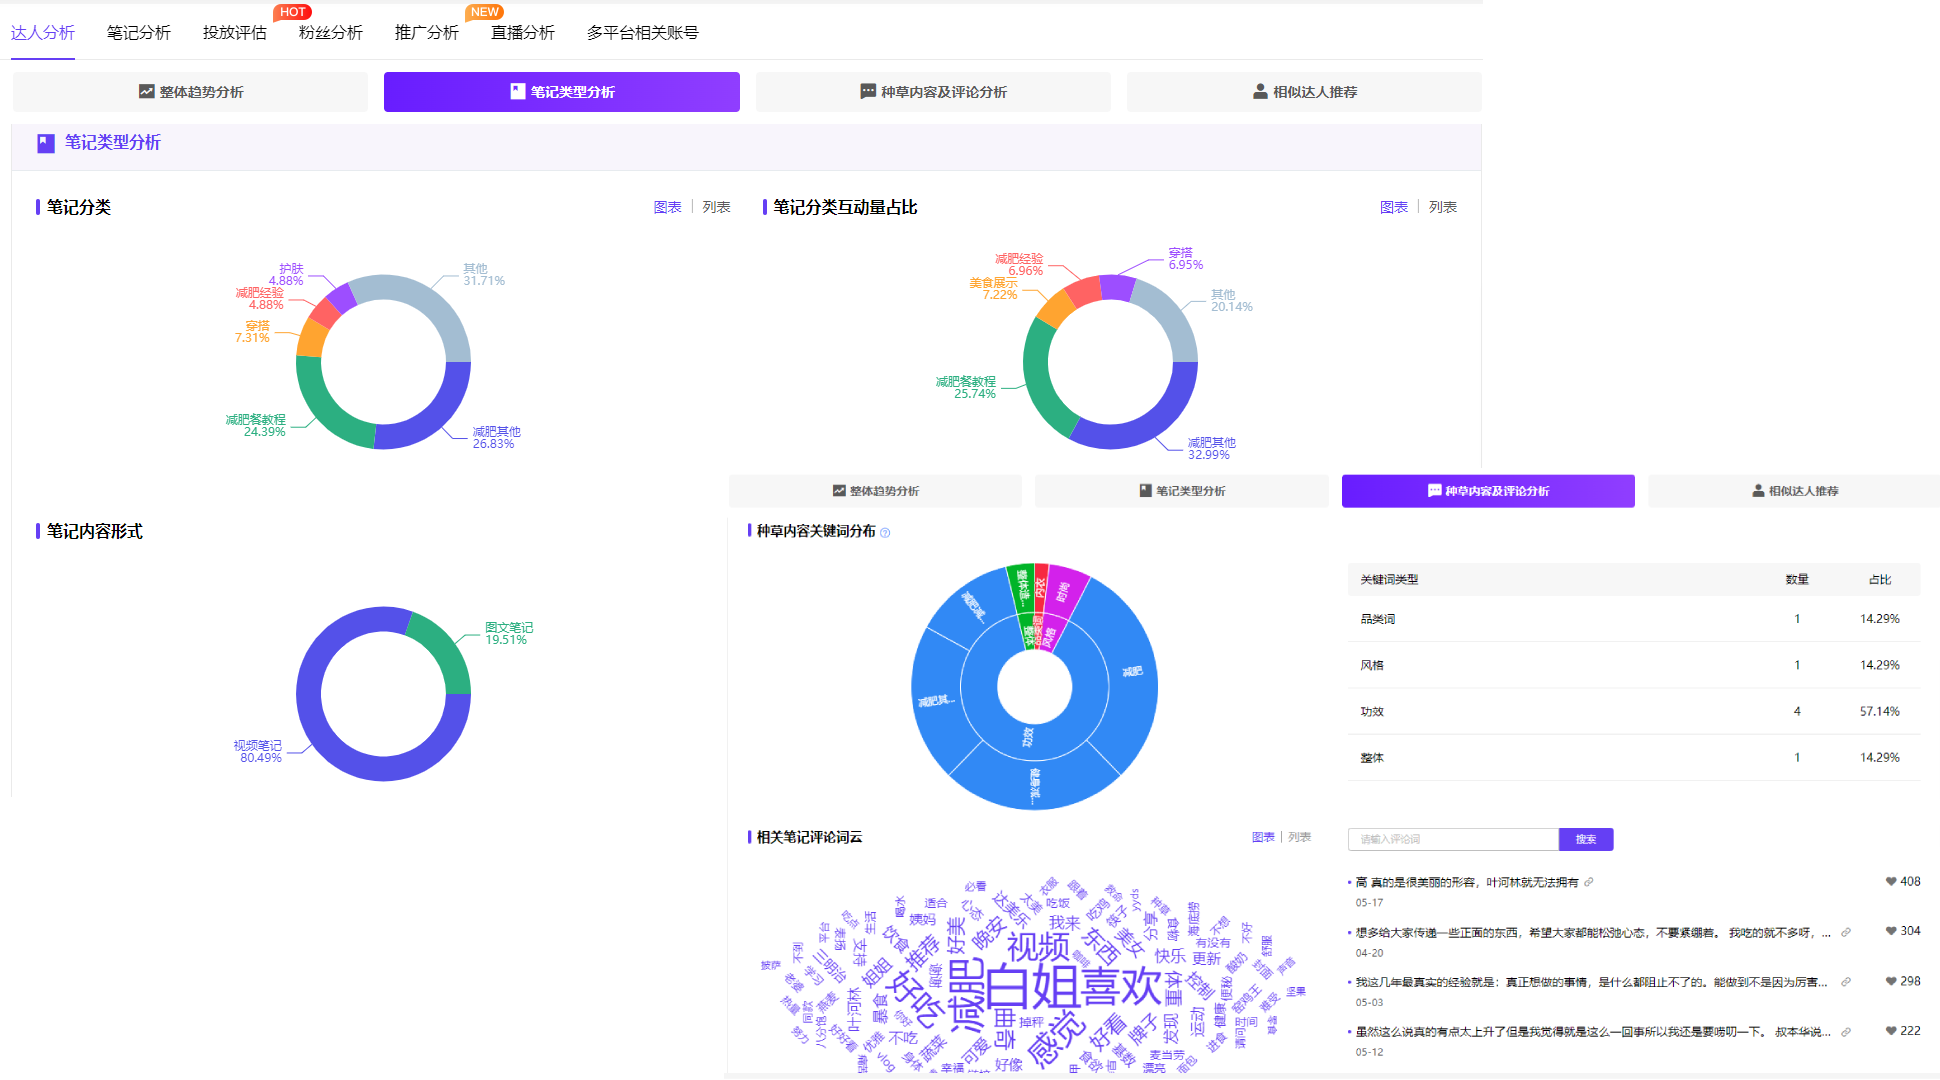Image resolution: width=1940 pixels, height=1080 pixels.
Task: Click person icon beside 相似达人推荐 in upper row
Action: (1260, 91)
